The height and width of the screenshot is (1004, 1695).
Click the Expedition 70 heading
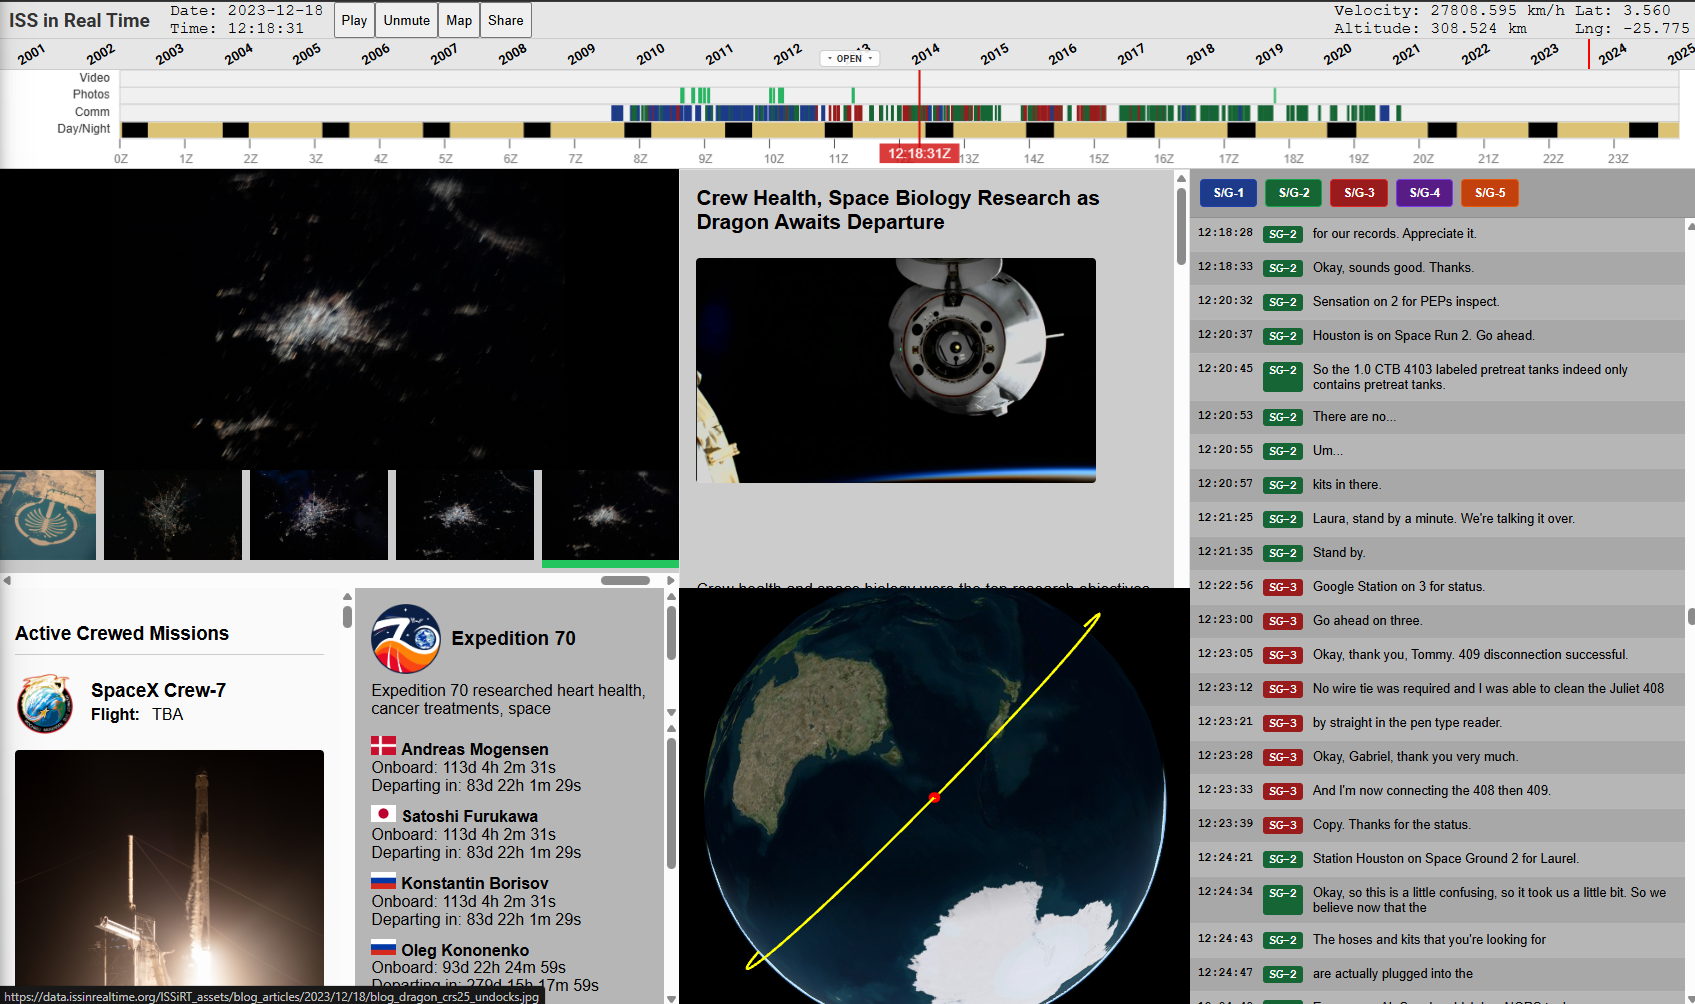(513, 638)
